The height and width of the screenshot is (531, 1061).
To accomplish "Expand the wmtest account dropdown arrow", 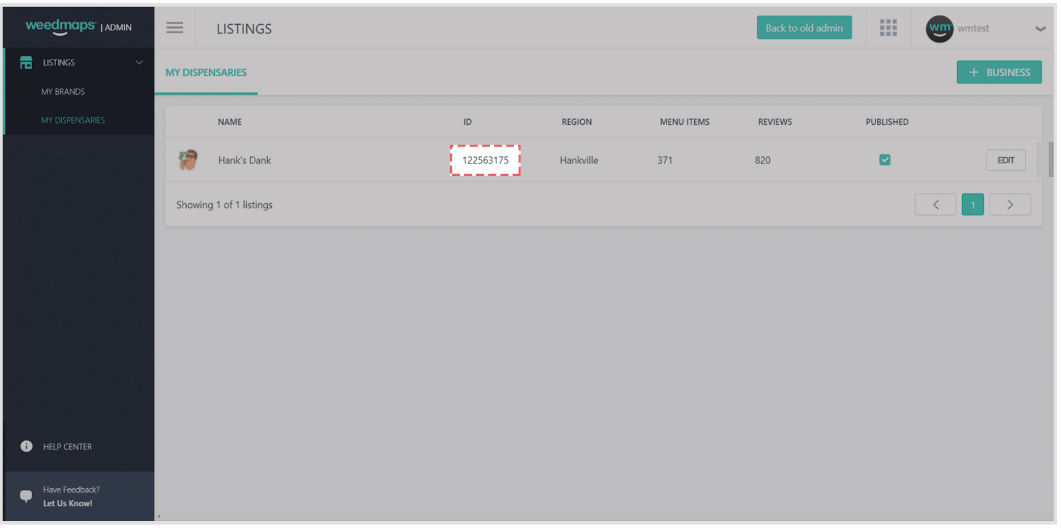I will point(1039,29).
